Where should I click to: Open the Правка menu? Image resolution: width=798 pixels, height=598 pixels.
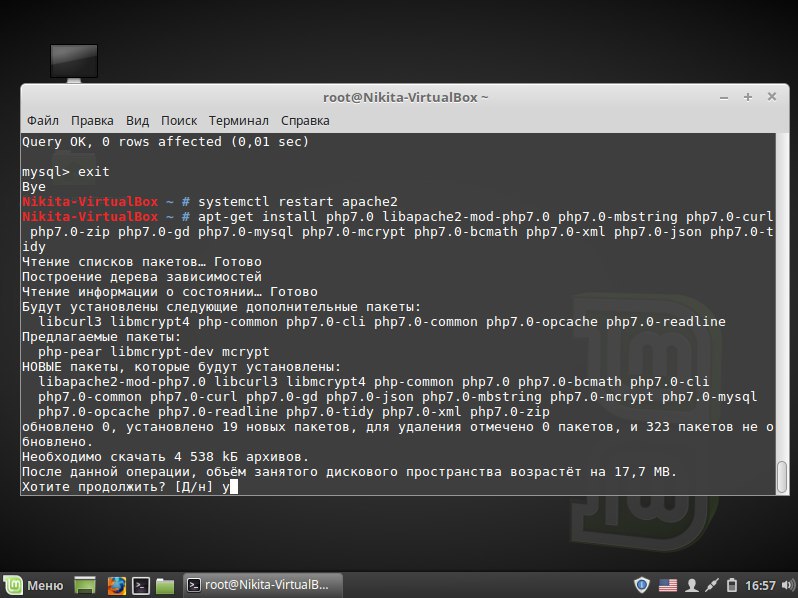tap(92, 121)
